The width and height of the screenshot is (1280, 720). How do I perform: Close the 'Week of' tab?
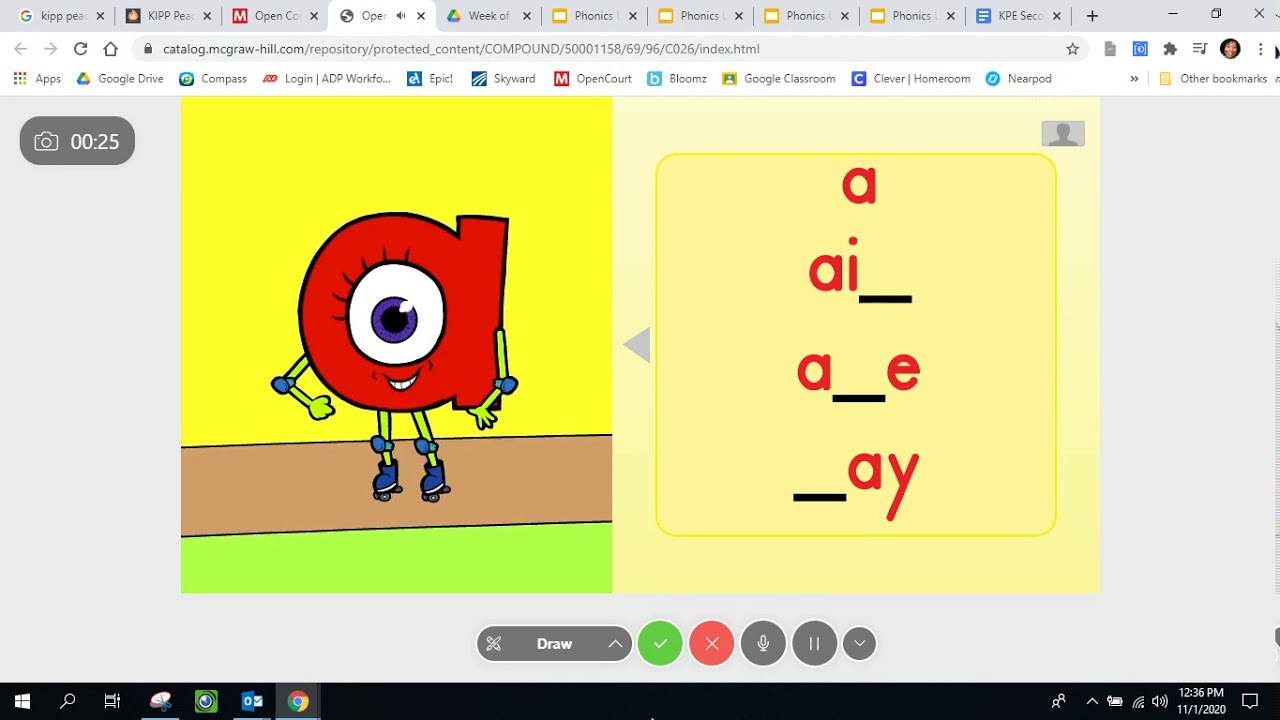(x=526, y=16)
